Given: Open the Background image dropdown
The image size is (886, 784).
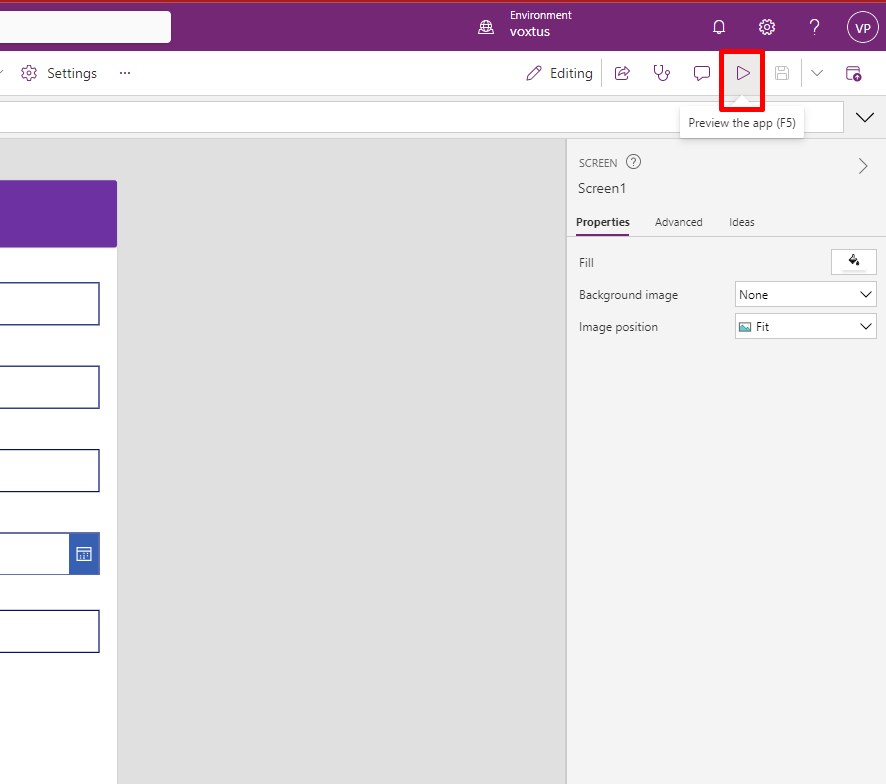Looking at the screenshot, I should (806, 294).
